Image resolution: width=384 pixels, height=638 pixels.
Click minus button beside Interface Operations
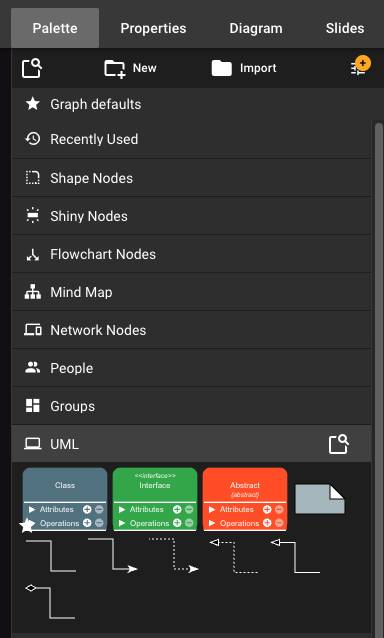(x=189, y=523)
